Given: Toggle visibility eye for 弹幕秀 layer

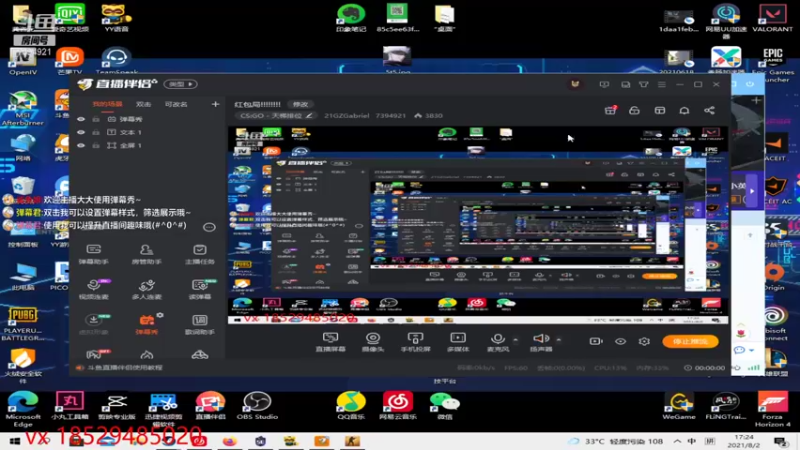Looking at the screenshot, I should pyautogui.click(x=81, y=119).
